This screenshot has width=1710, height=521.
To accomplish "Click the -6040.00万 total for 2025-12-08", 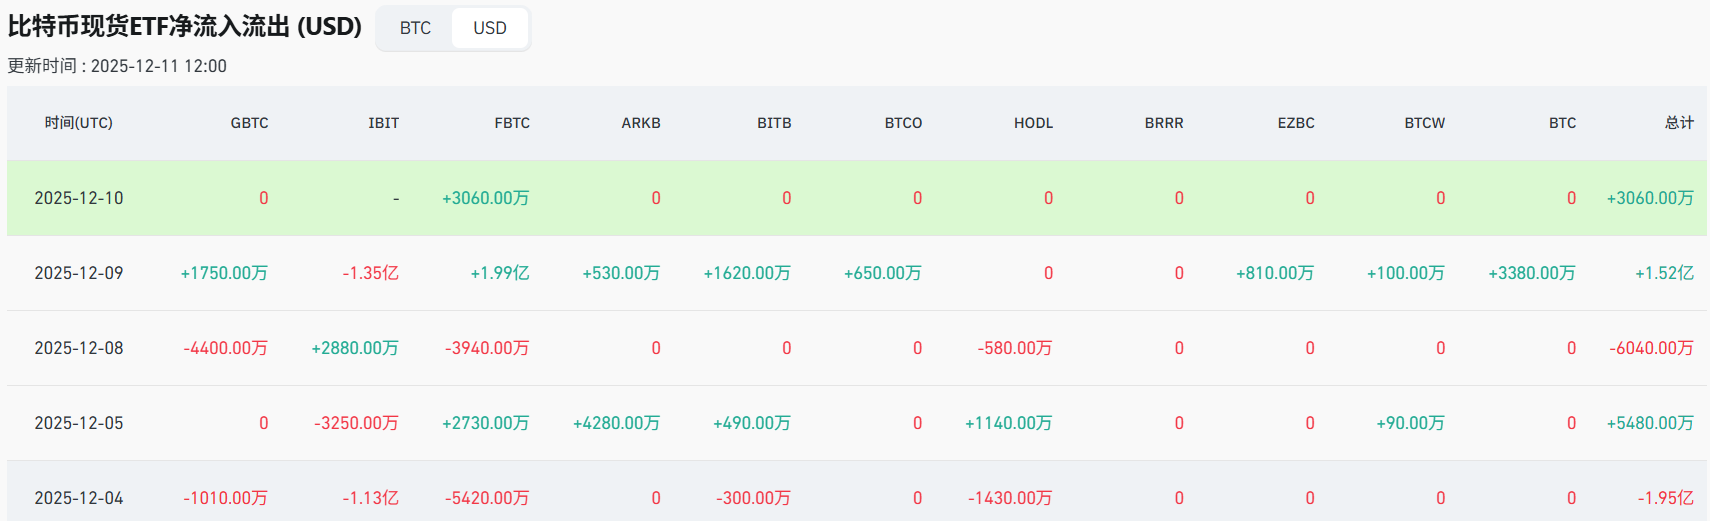I will 1651,348.
